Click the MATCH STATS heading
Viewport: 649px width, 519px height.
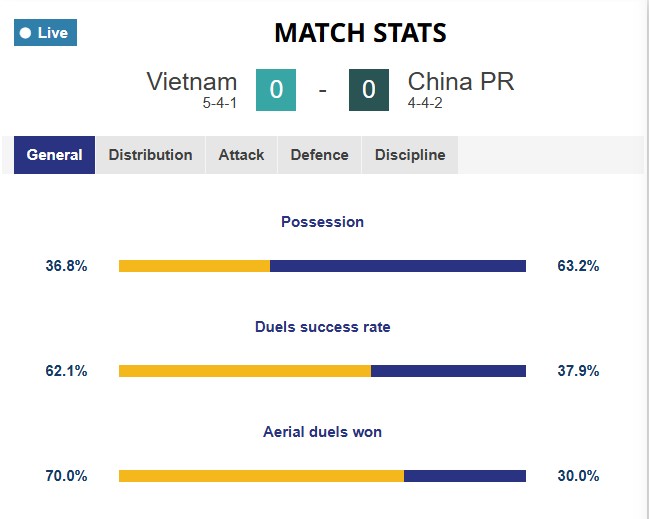point(360,33)
